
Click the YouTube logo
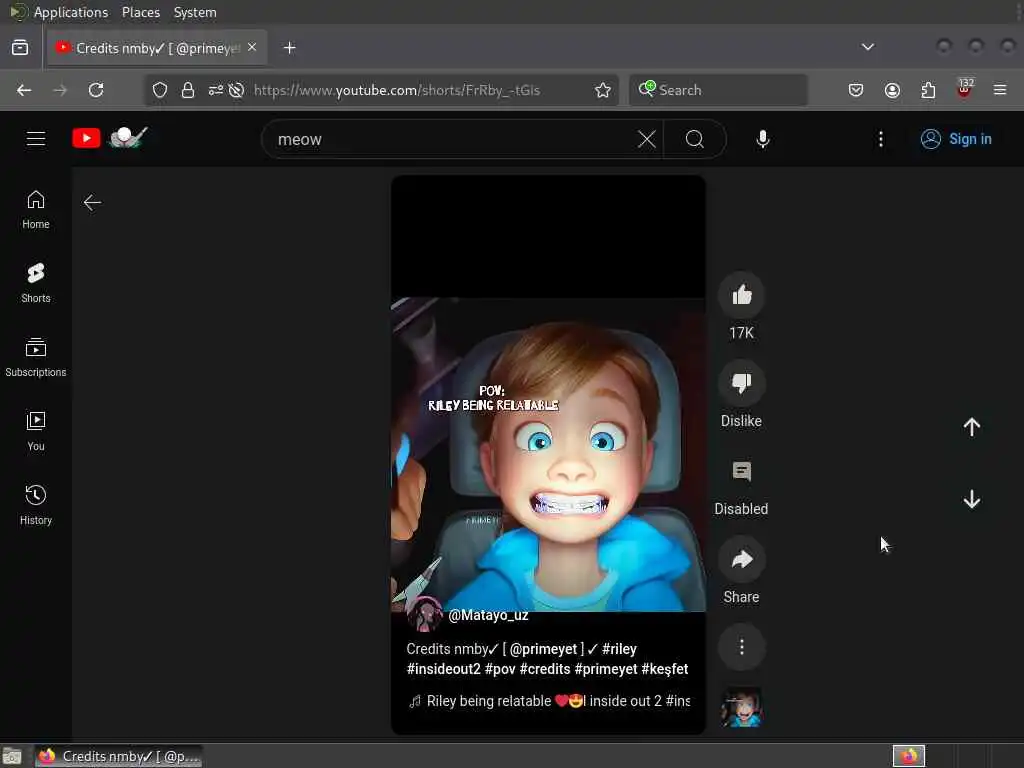pyautogui.click(x=110, y=138)
